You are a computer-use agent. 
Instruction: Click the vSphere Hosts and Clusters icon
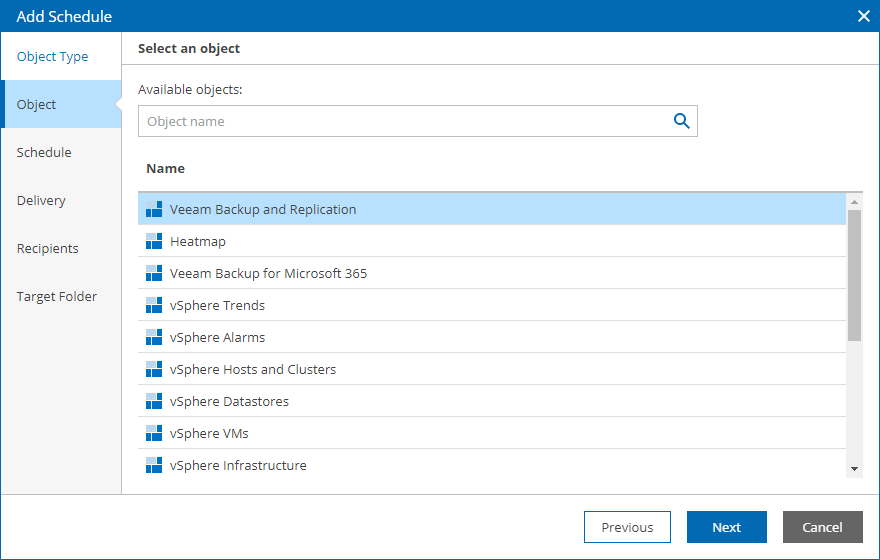154,369
